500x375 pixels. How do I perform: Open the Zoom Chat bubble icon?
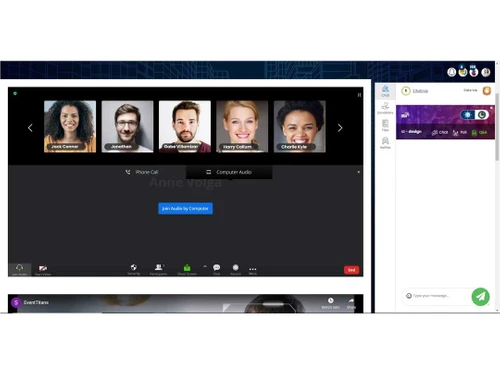217,267
